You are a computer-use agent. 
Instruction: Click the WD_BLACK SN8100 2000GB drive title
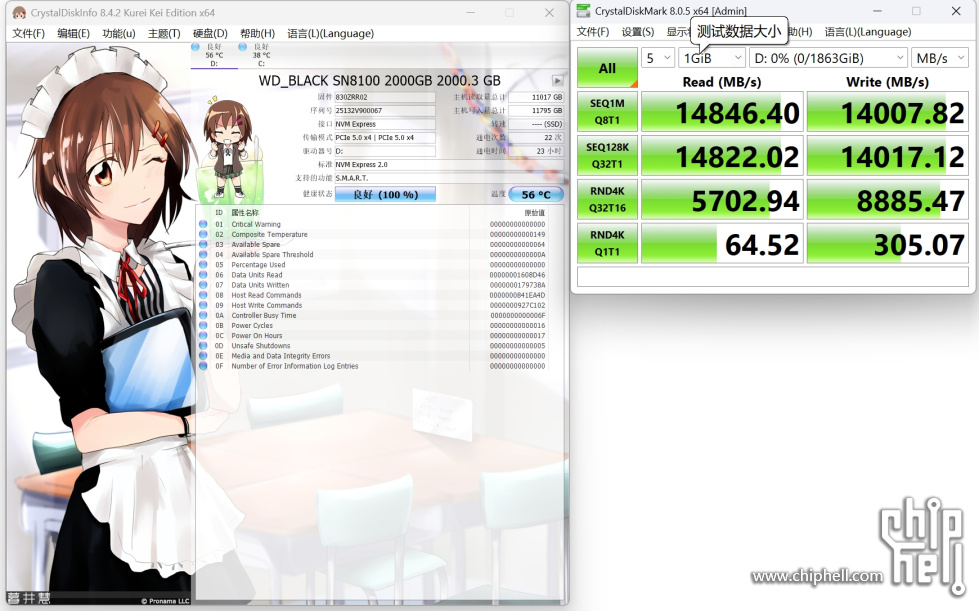(380, 81)
